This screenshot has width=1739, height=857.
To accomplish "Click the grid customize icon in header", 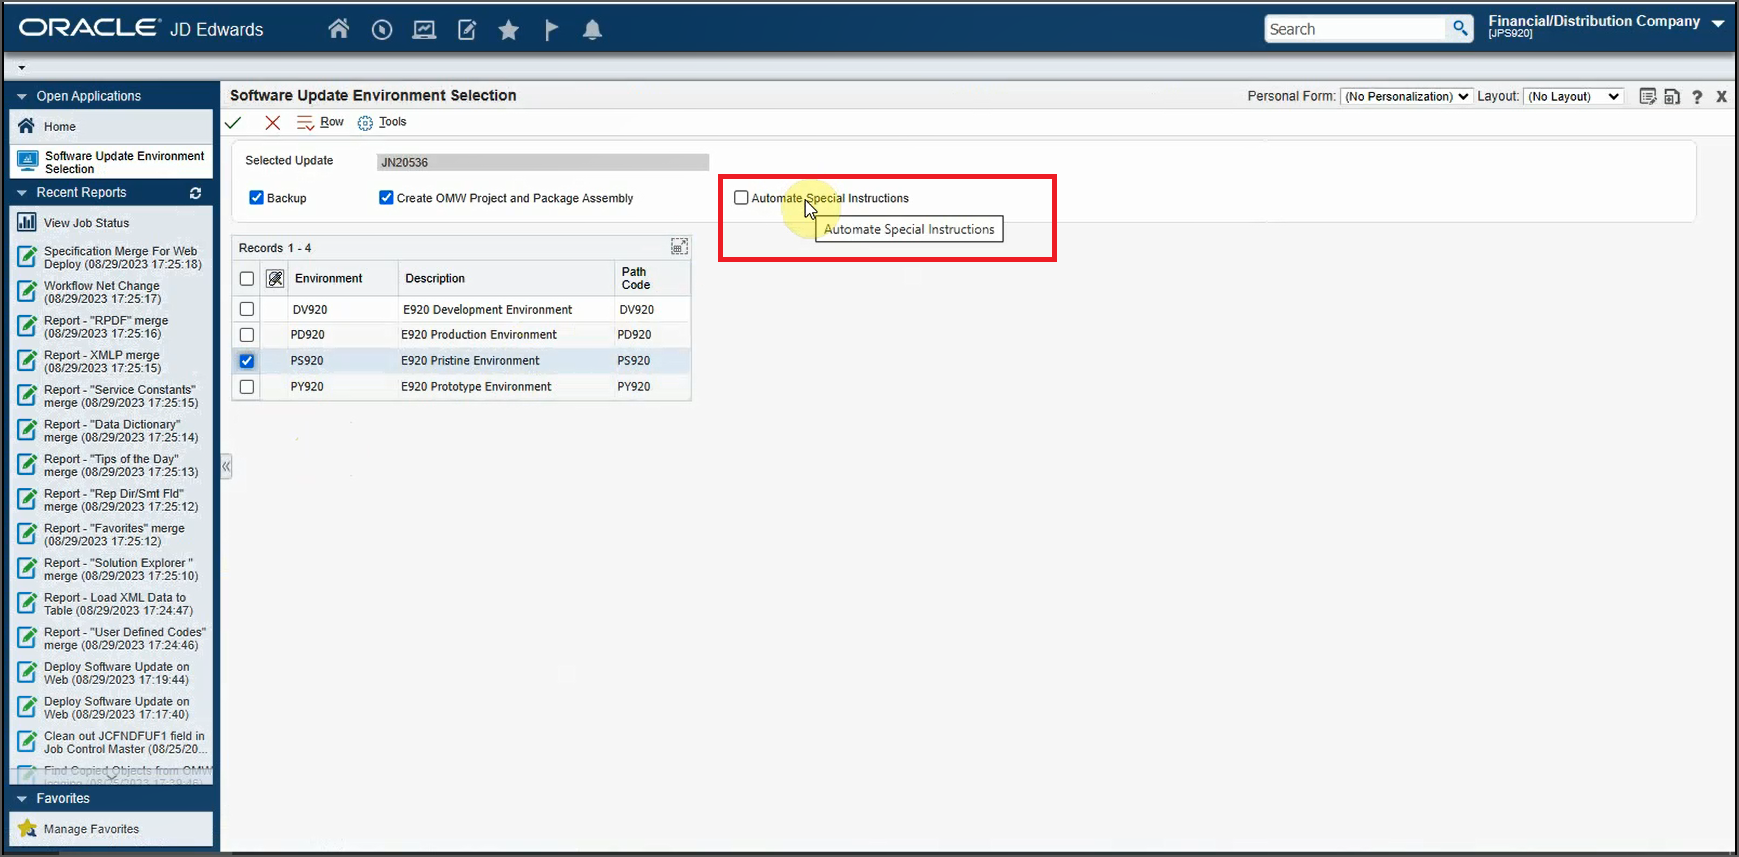I will [275, 278].
